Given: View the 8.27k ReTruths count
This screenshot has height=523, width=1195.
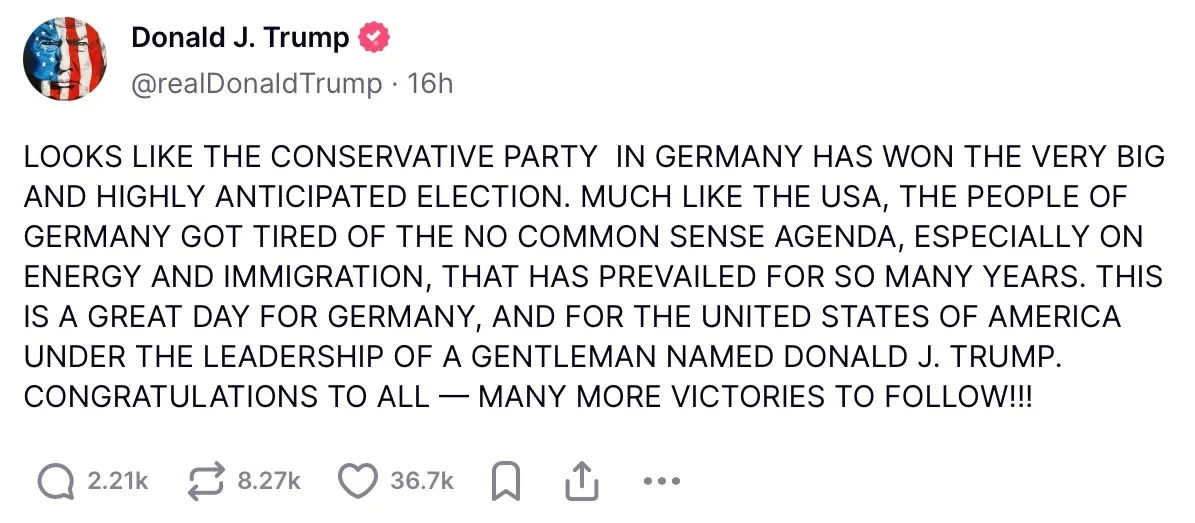Looking at the screenshot, I should point(269,482).
